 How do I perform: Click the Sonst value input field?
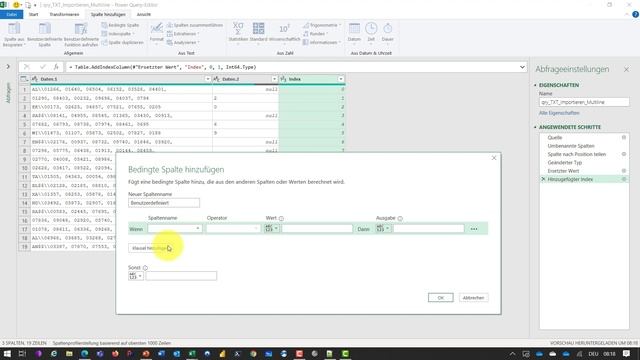pyautogui.click(x=181, y=276)
